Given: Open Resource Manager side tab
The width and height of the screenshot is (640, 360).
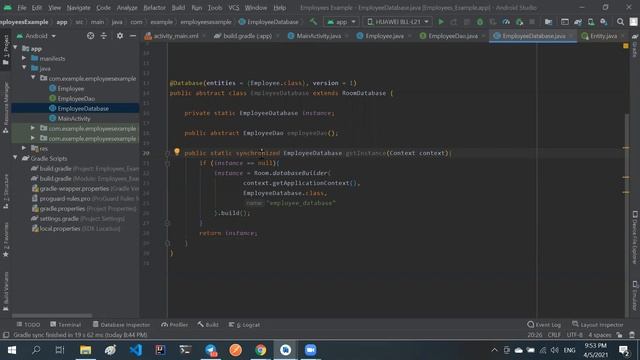Looking at the screenshot, I should coord(6,107).
